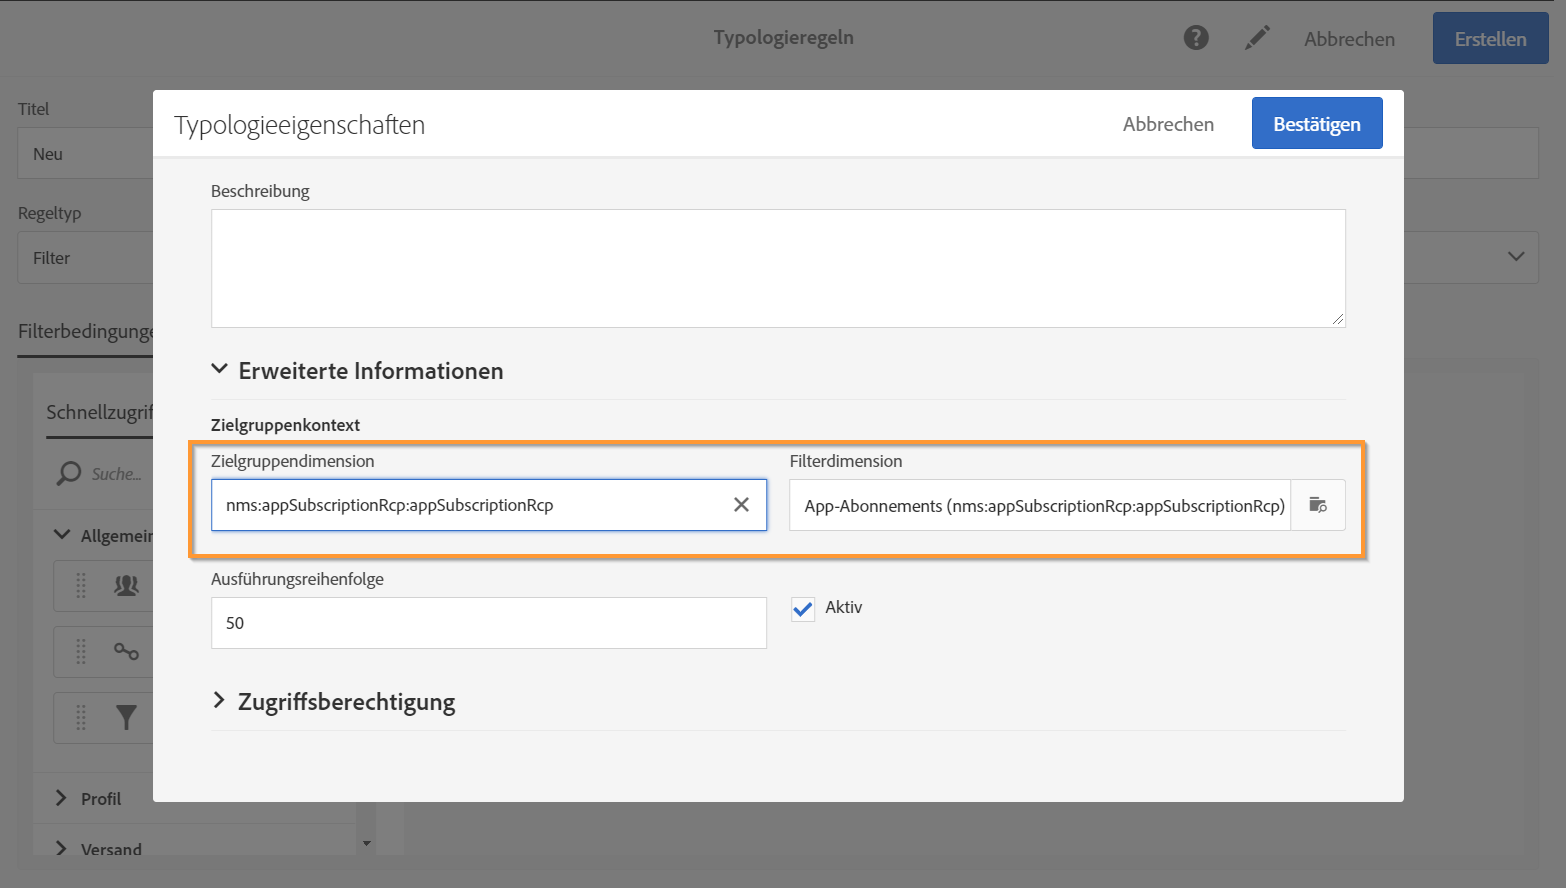Collapse the Allgemein category

coord(61,535)
